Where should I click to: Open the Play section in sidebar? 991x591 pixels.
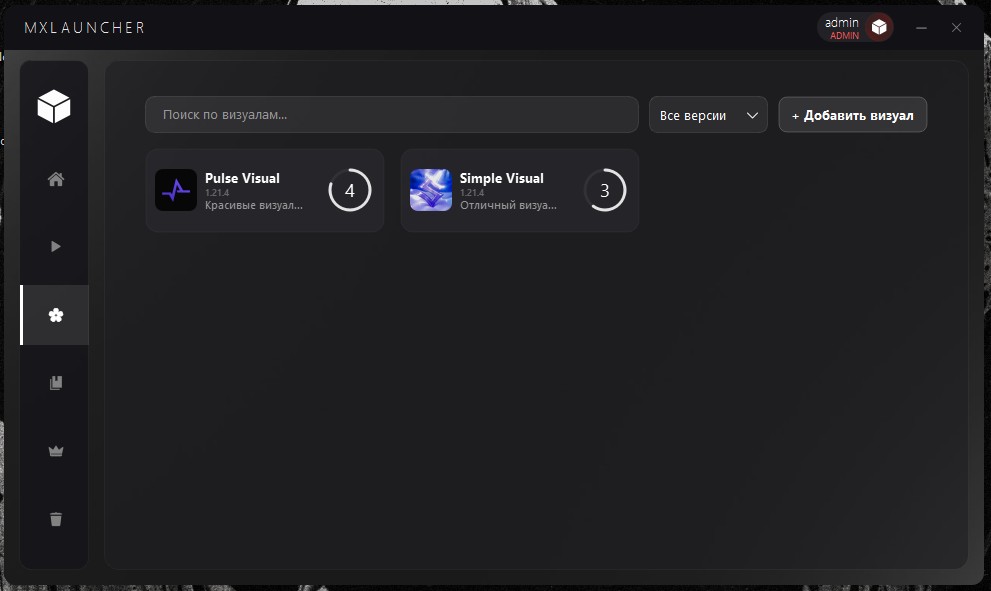pos(56,247)
